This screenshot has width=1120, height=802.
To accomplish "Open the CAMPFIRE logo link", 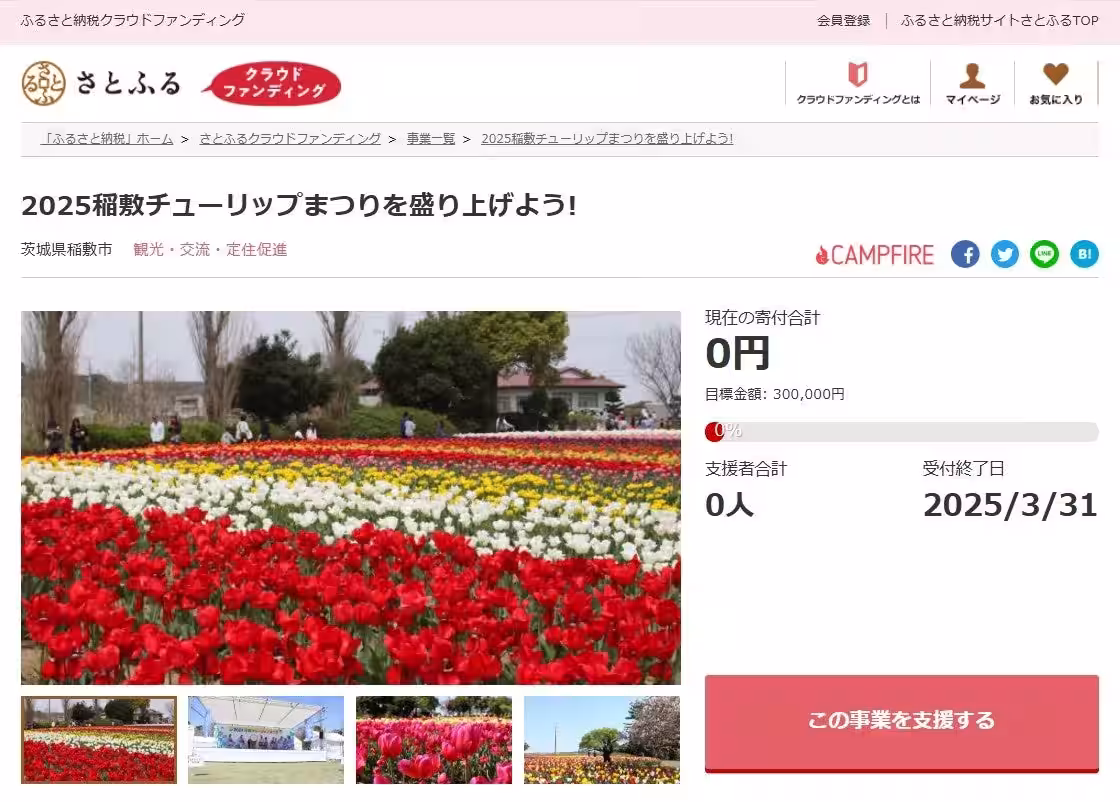I will 875,254.
